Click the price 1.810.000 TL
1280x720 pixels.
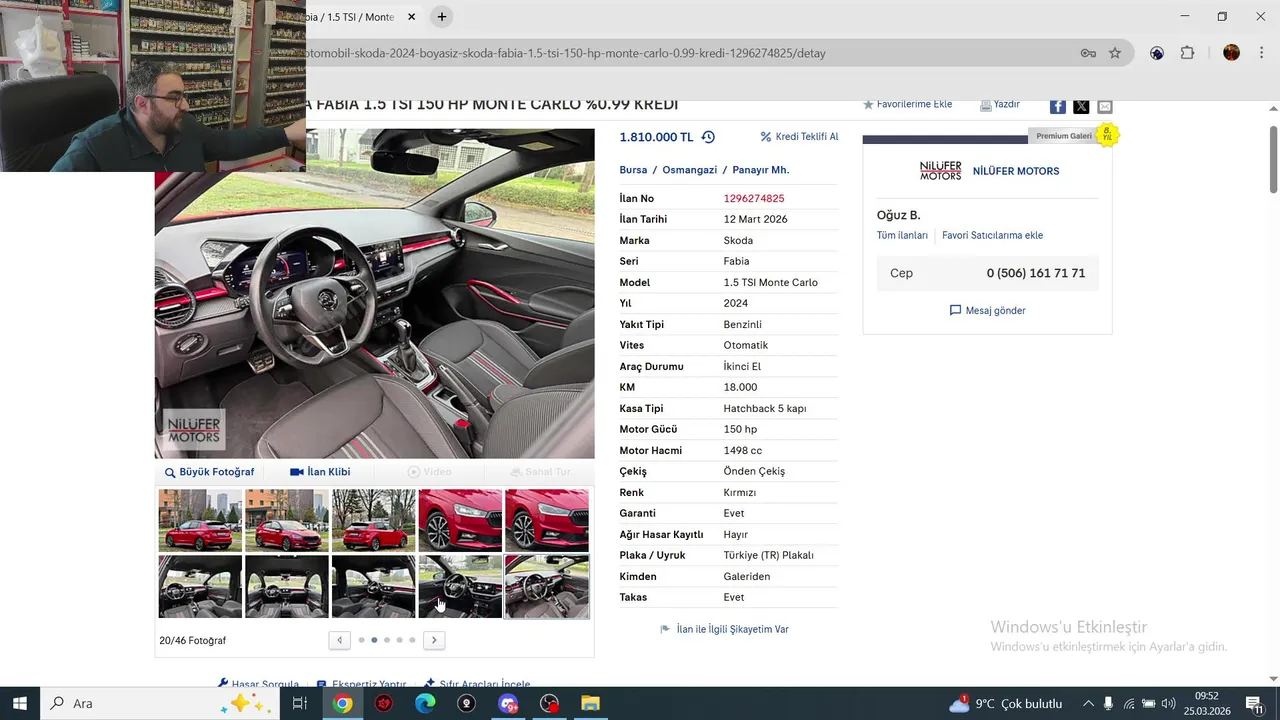pyautogui.click(x=656, y=137)
